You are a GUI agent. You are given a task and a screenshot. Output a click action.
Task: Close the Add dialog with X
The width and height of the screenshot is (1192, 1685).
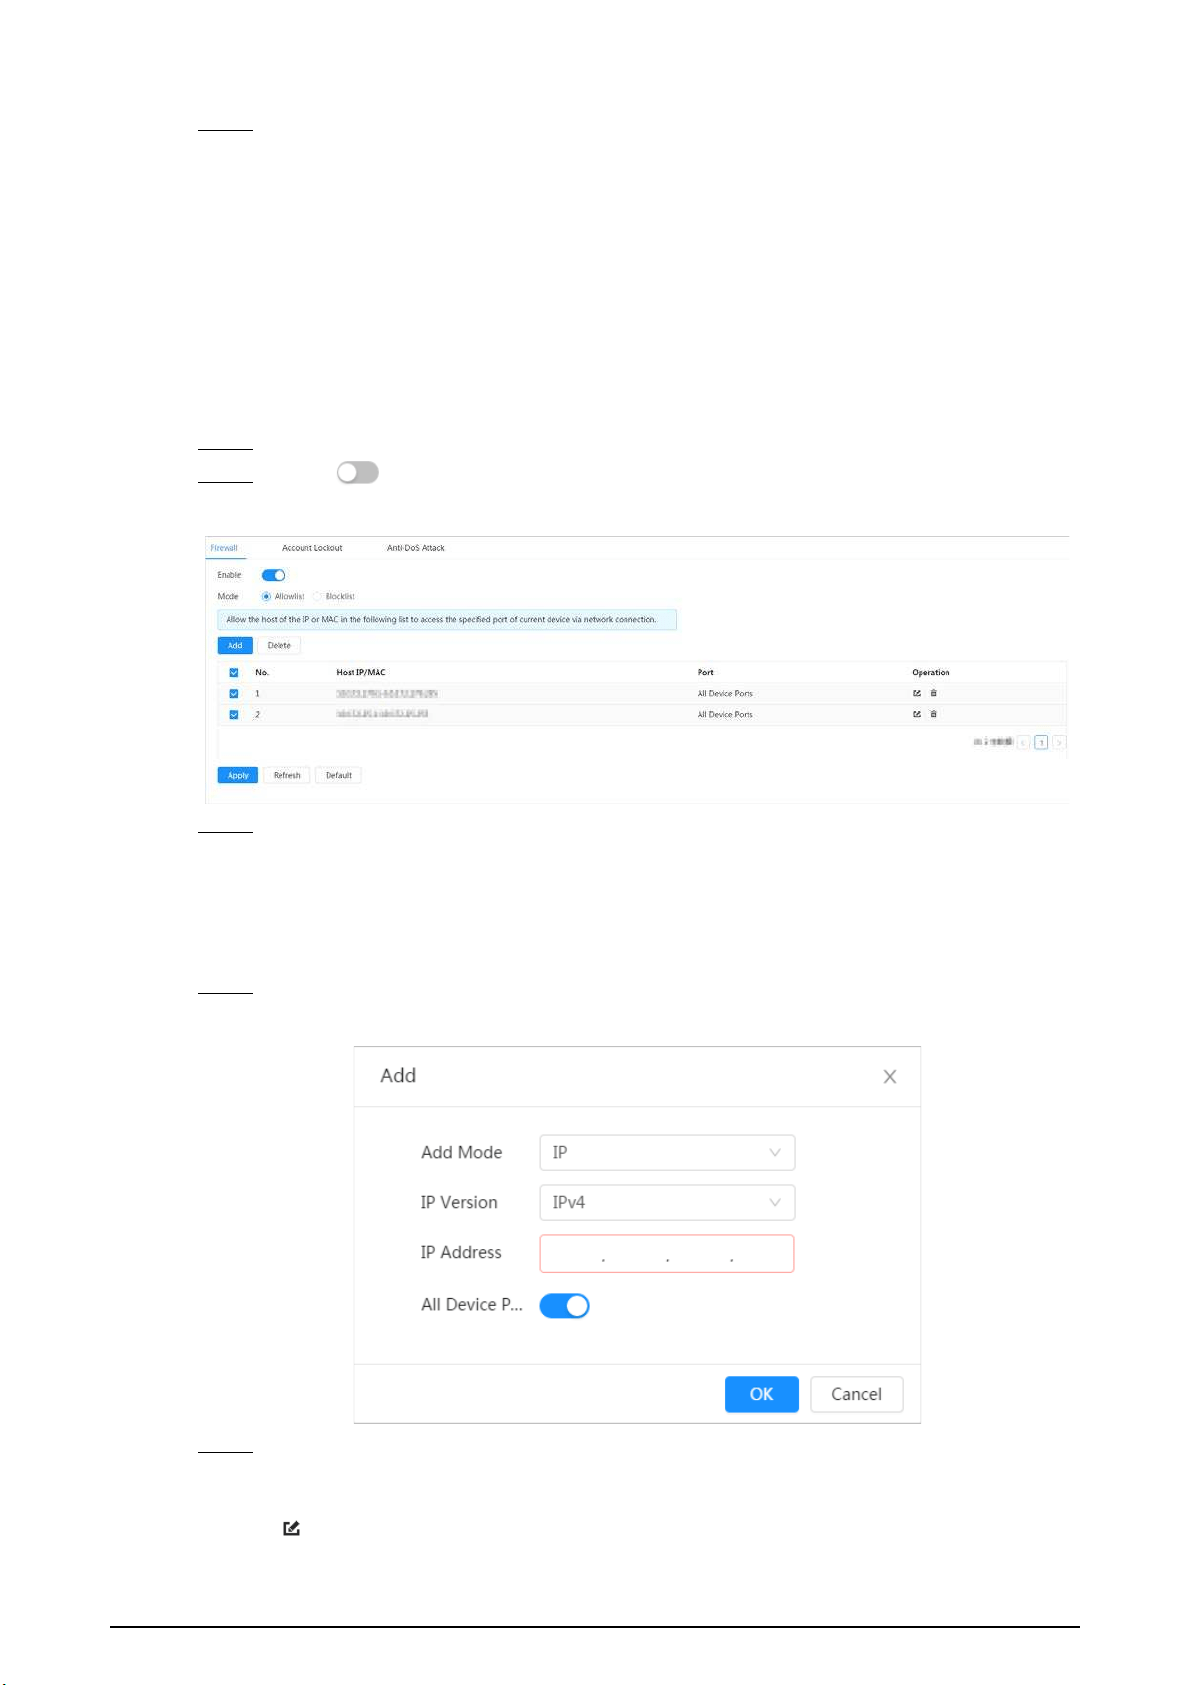point(890,1077)
